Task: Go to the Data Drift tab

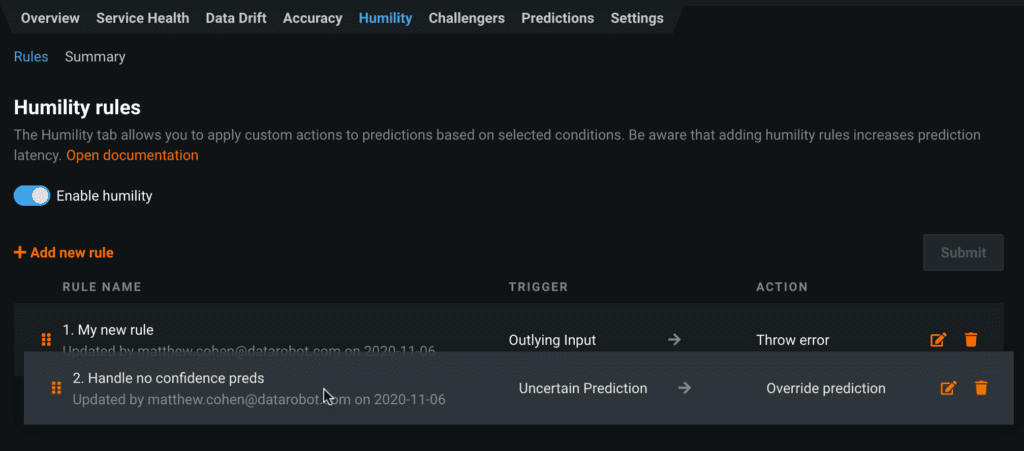Action: (x=236, y=18)
